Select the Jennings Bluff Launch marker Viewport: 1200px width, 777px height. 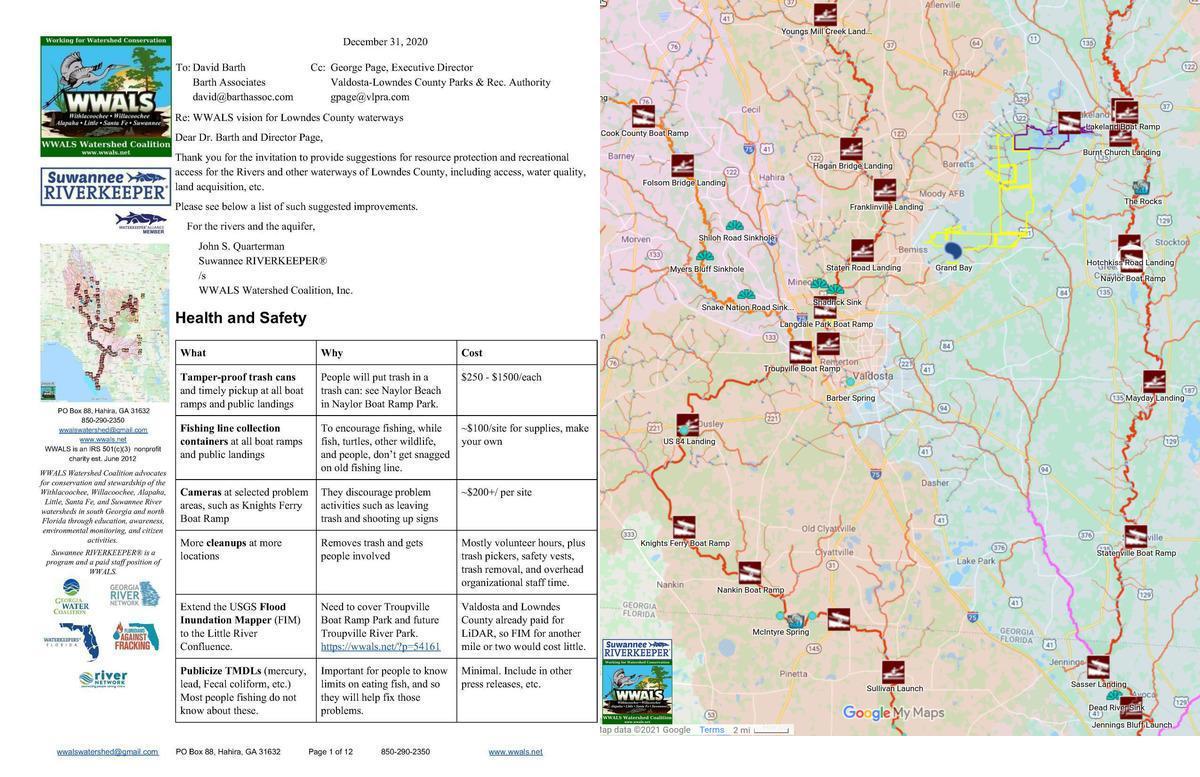coord(1131,708)
